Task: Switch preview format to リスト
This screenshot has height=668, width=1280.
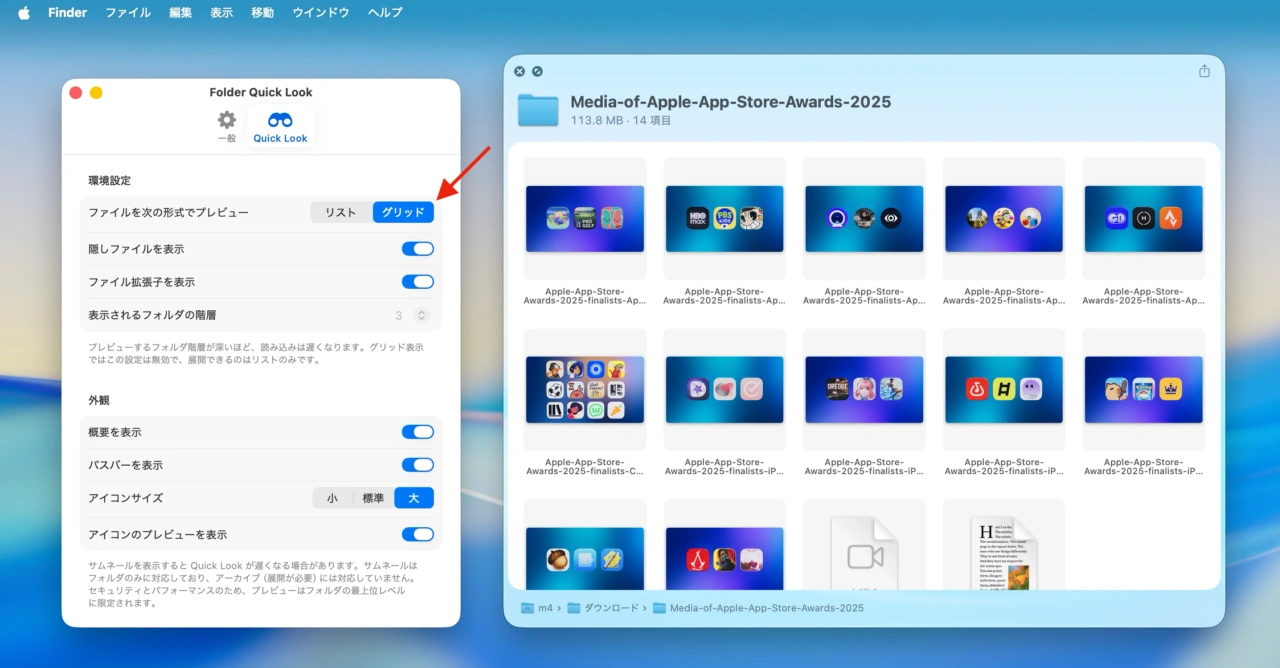Action: click(340, 211)
